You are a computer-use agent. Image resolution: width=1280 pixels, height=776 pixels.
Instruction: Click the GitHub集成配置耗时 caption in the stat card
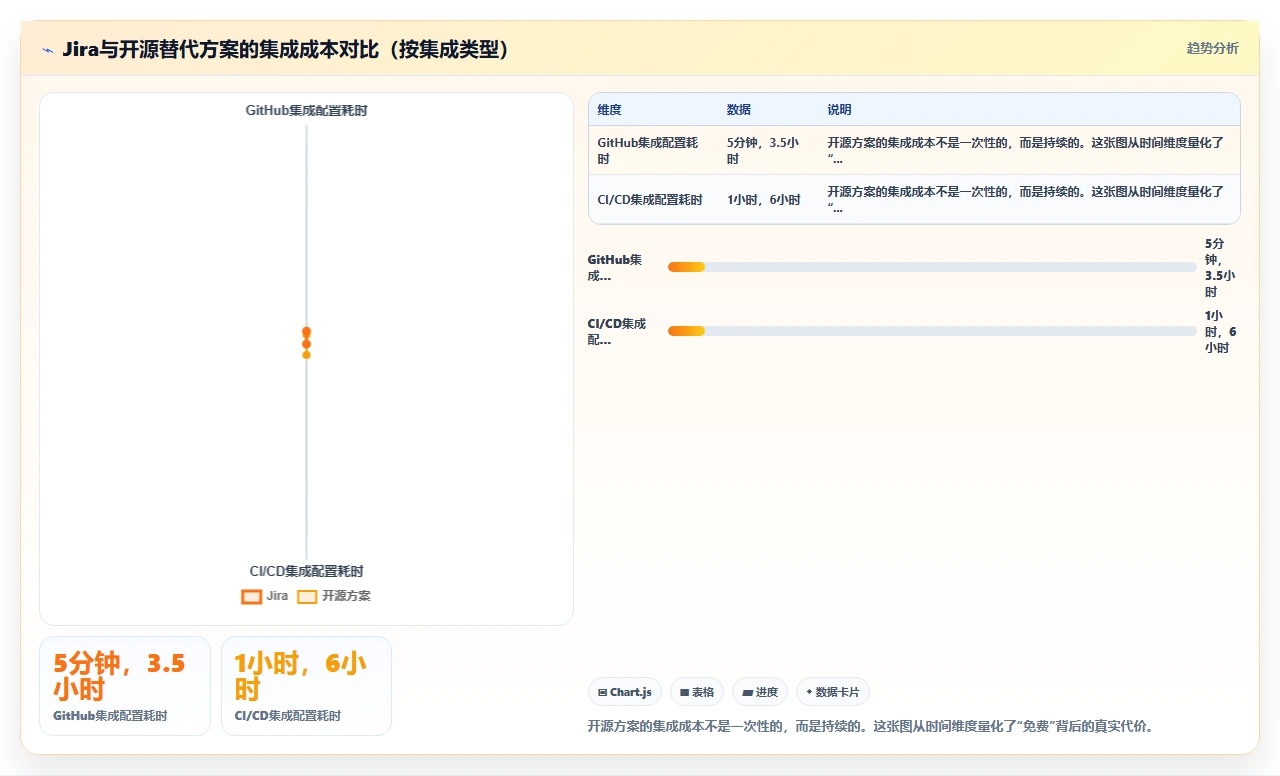tap(110, 716)
